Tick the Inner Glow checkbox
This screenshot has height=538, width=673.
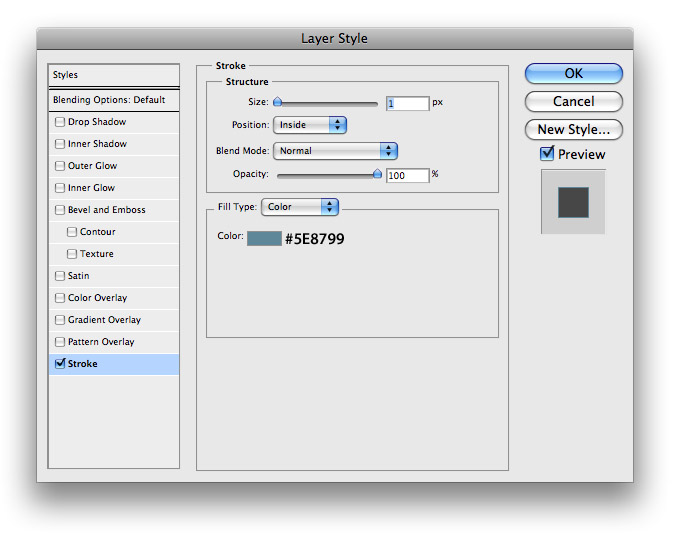coord(60,188)
